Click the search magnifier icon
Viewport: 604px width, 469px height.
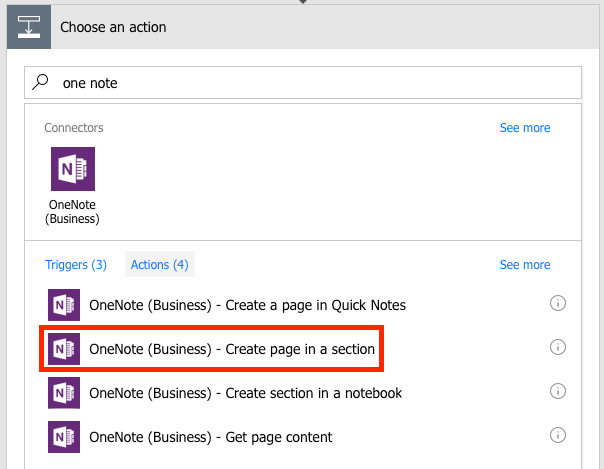(x=40, y=82)
